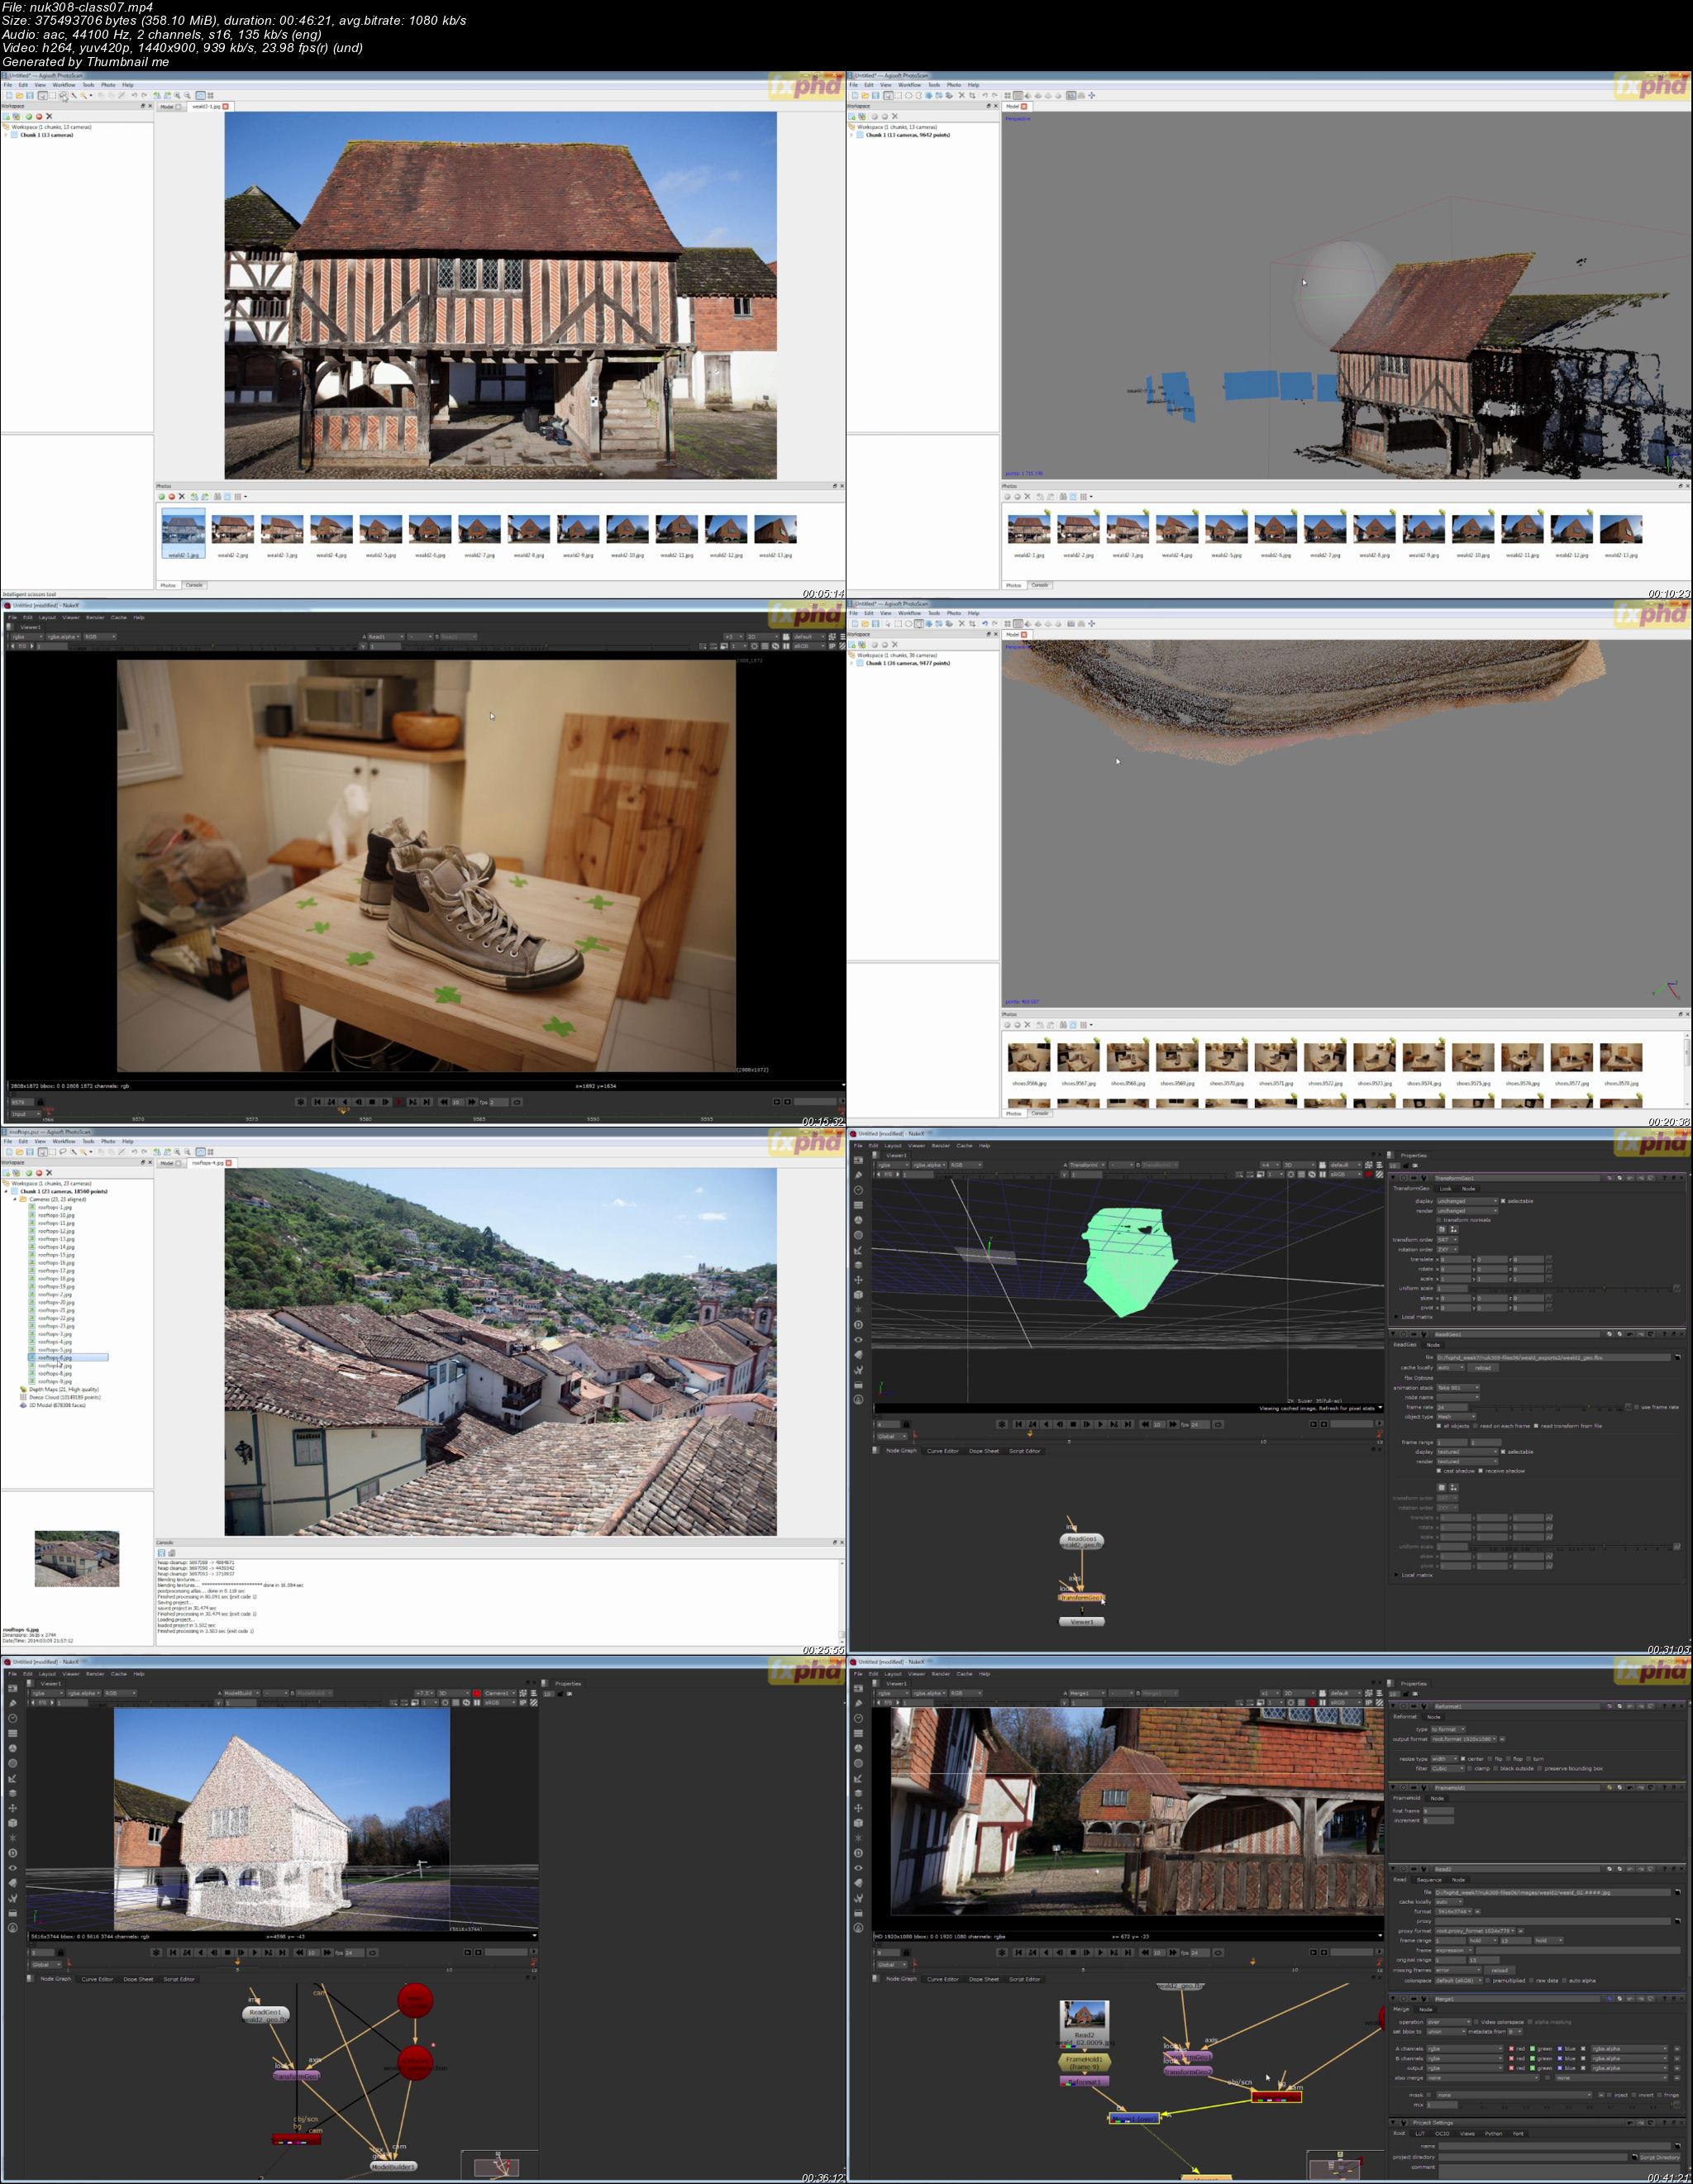
Task: Toggle 'transform normals' checkbox in TransformGeo1 properties
Action: coord(1439,1220)
